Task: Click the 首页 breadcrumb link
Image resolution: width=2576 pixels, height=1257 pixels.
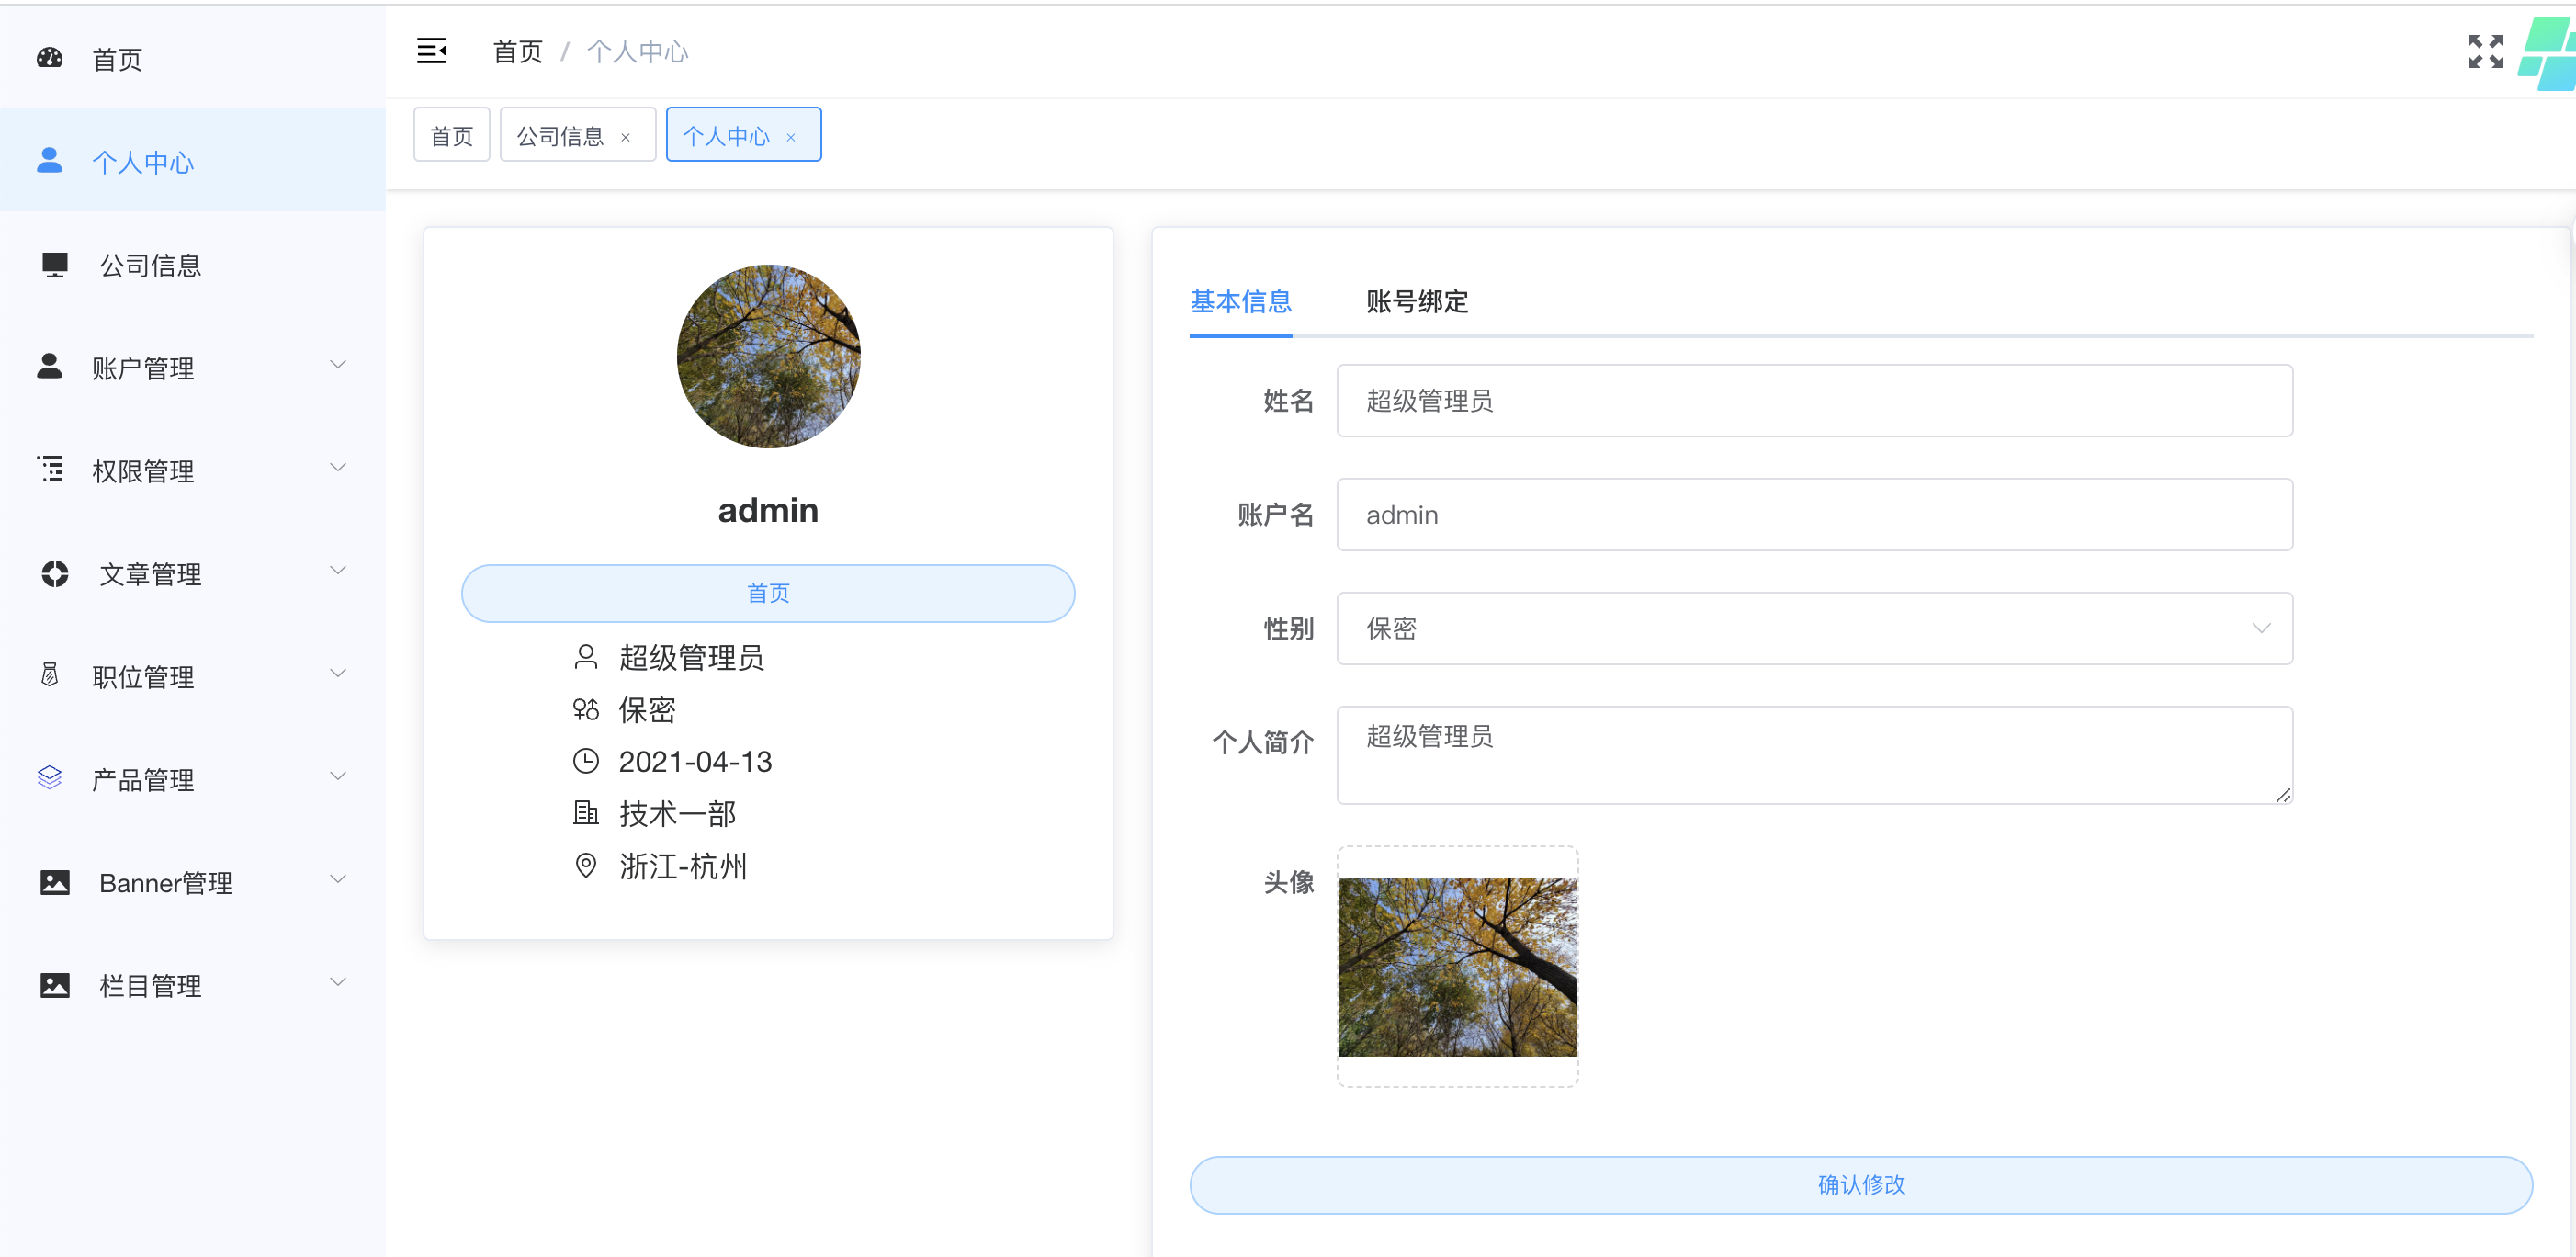Action: pos(517,51)
